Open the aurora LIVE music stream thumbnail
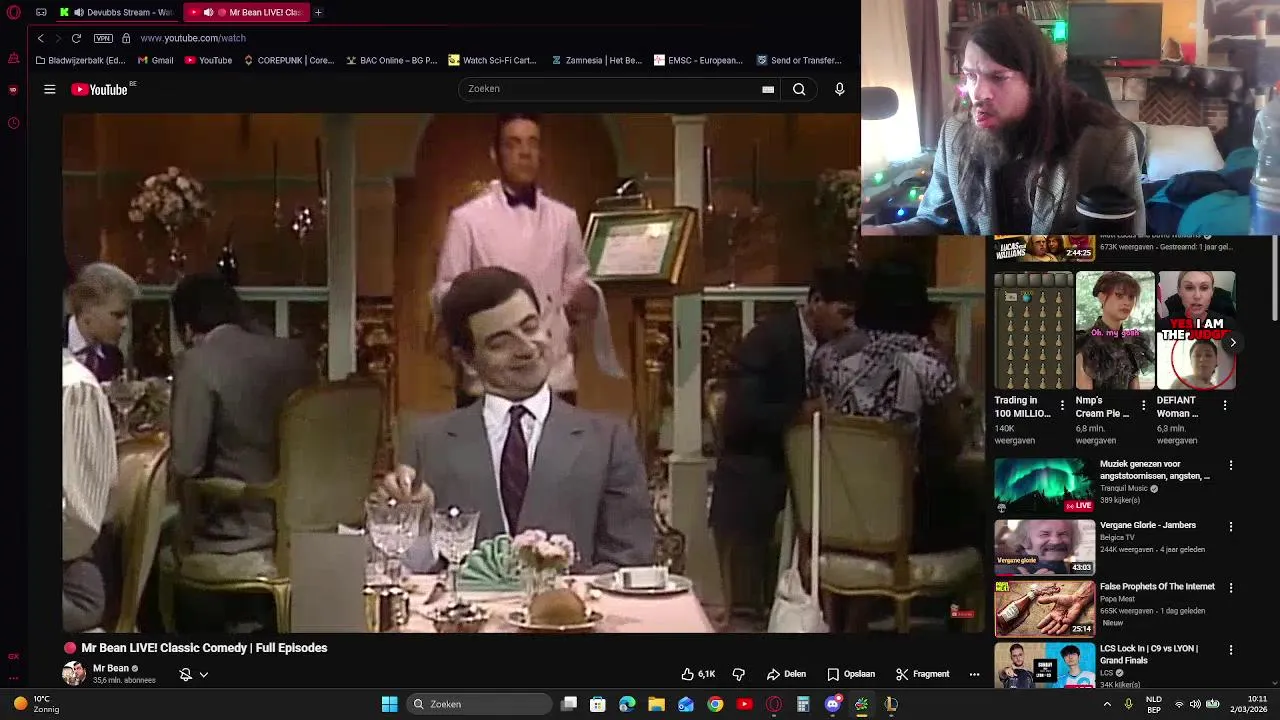This screenshot has height=720, width=1280. 1044,486
